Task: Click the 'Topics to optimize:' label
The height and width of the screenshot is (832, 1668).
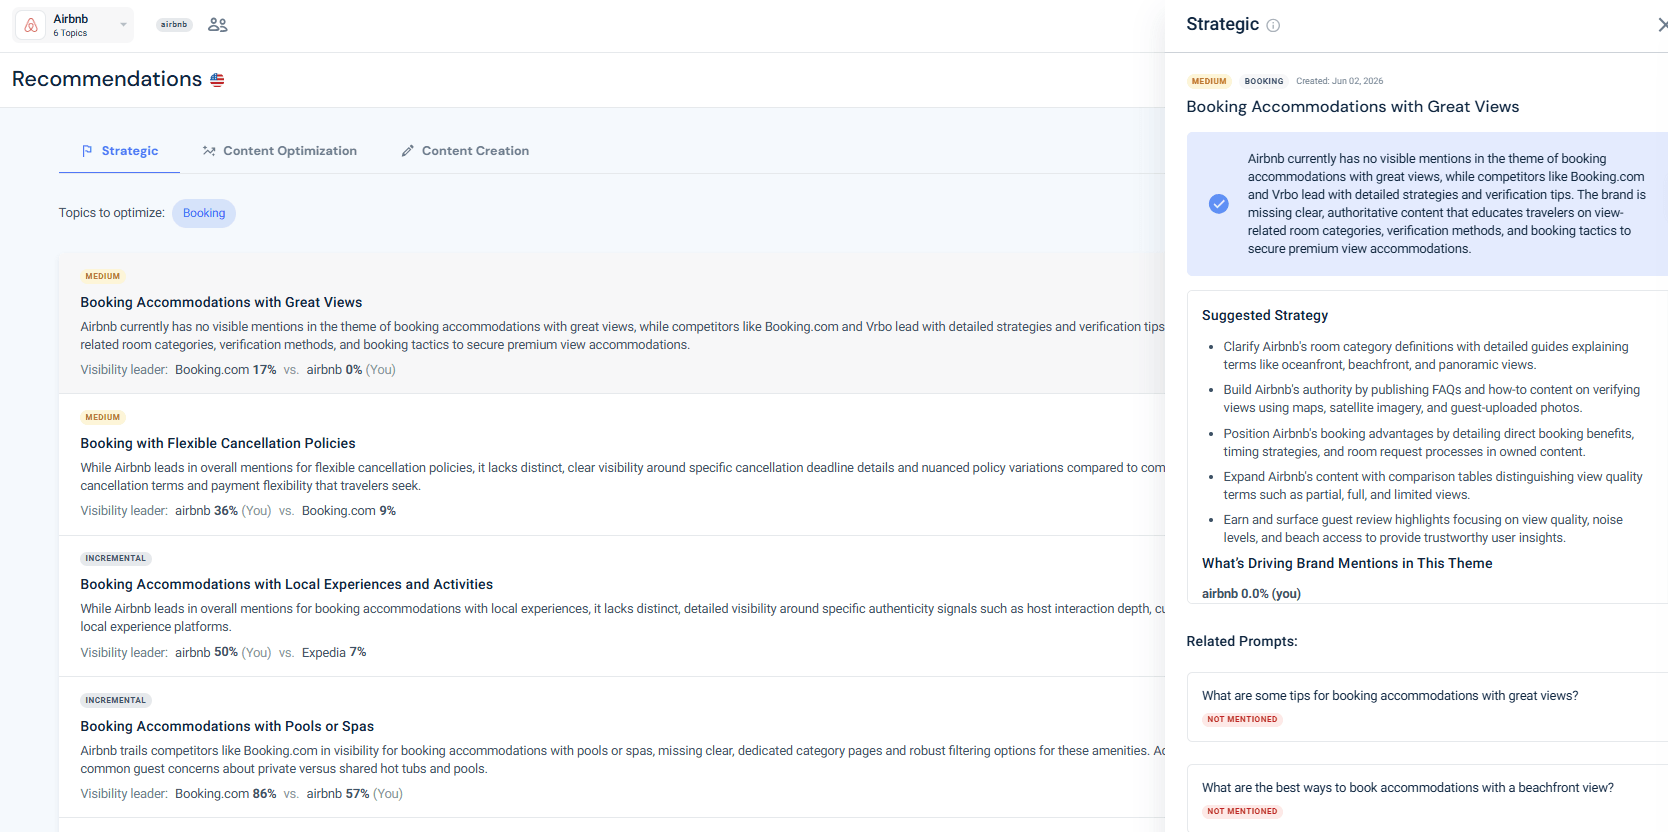Action: pyautogui.click(x=112, y=213)
